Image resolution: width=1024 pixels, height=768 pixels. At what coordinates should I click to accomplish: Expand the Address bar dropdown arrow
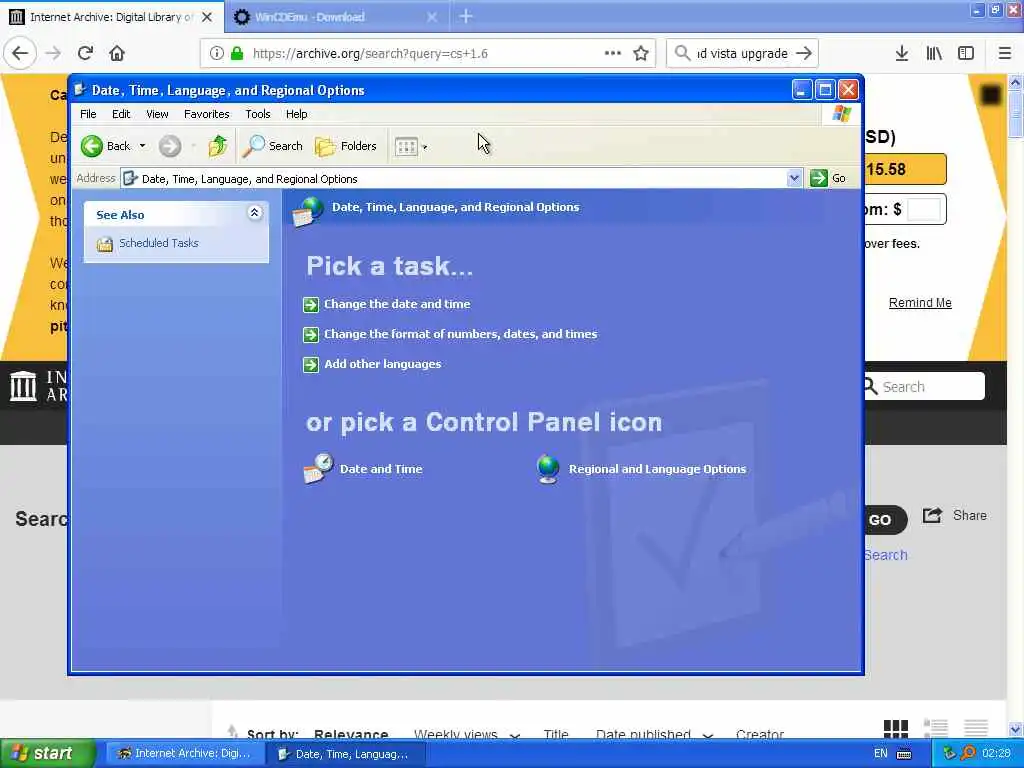point(794,178)
